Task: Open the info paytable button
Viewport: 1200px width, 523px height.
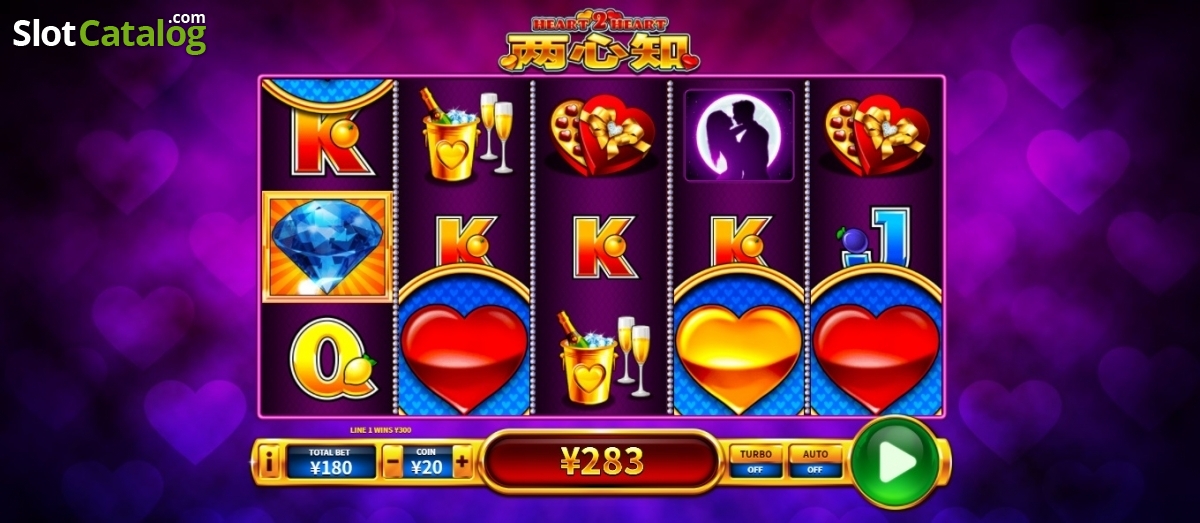Action: pyautogui.click(x=270, y=462)
